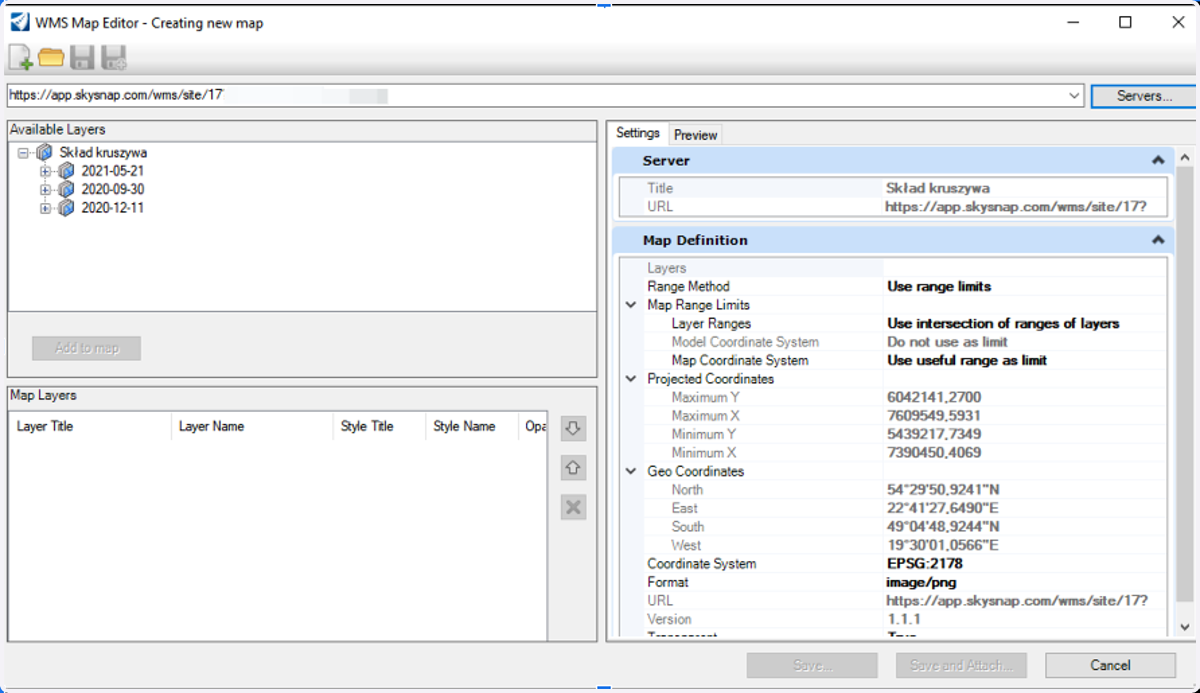Click the Save As disk icon
The height and width of the screenshot is (693, 1200).
[114, 58]
